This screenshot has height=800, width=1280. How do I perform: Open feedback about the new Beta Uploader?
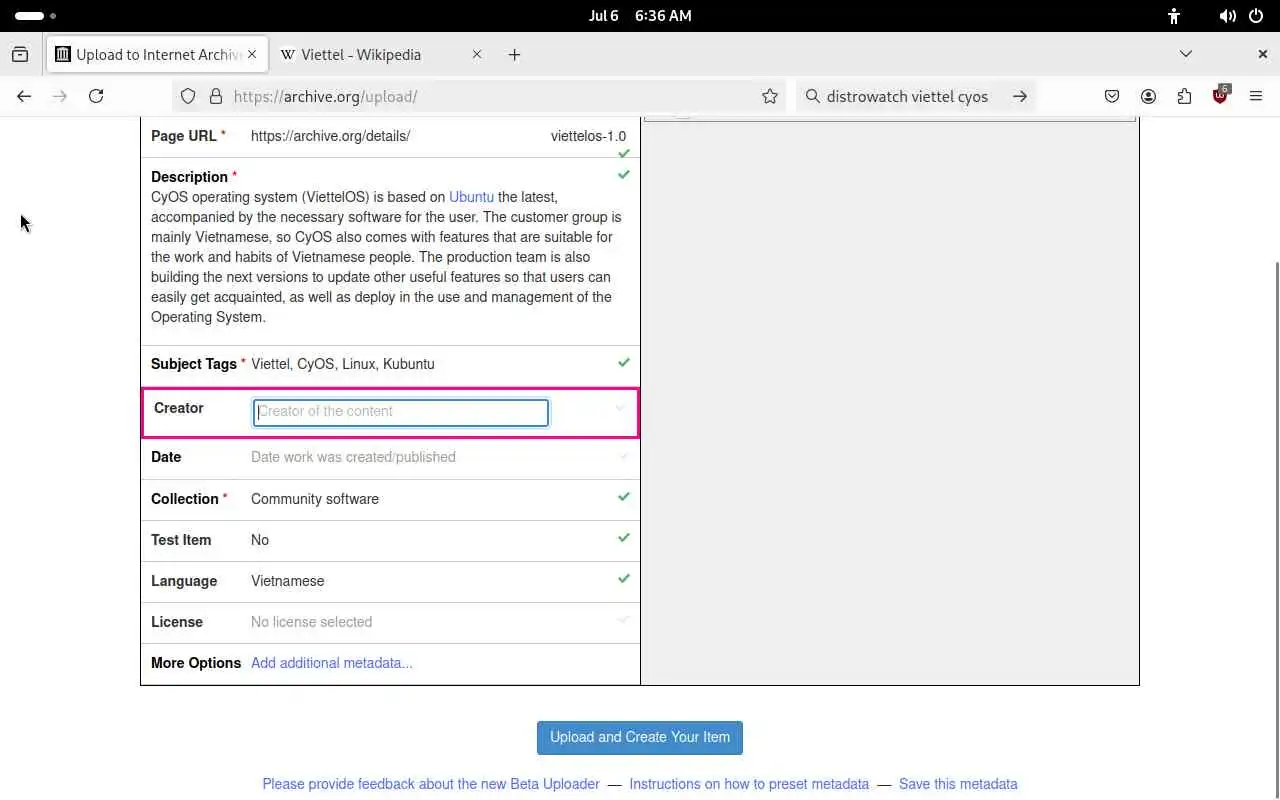[x=431, y=784]
